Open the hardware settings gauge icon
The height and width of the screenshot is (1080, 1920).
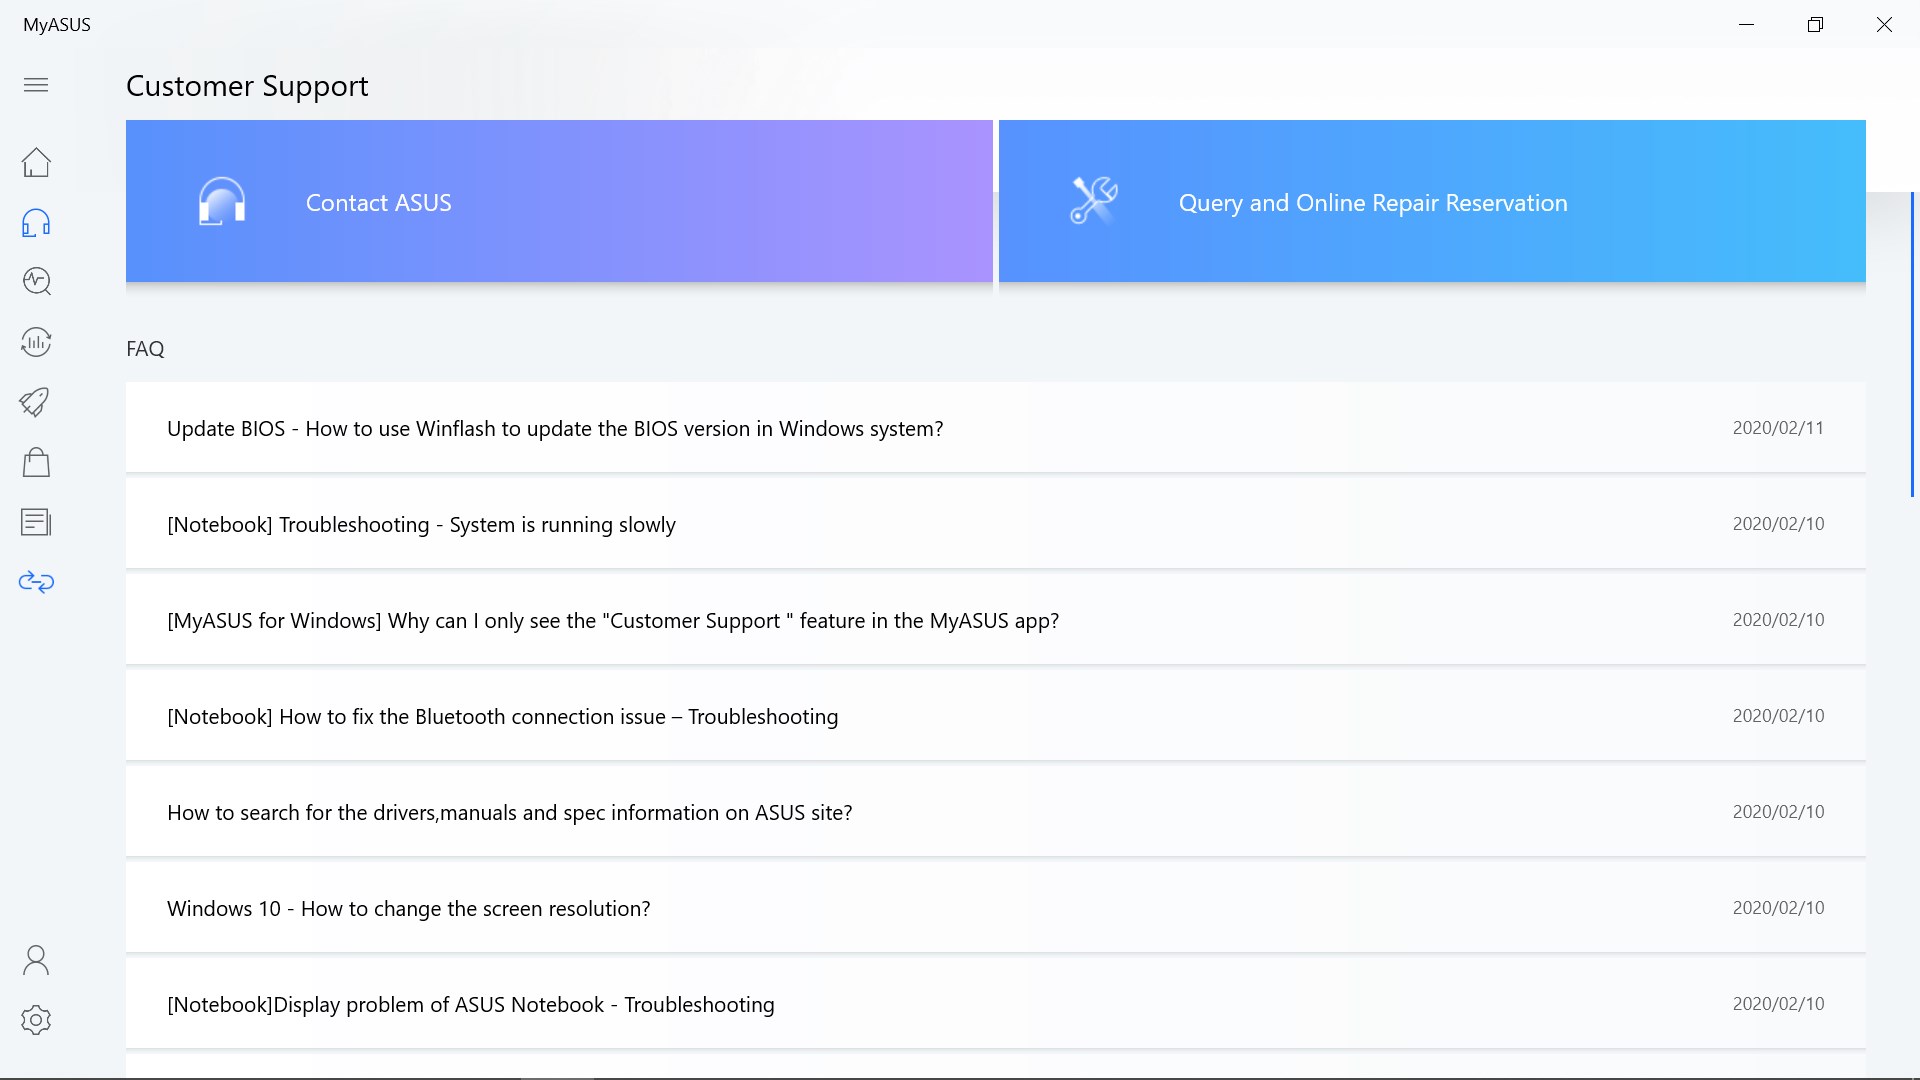tap(36, 342)
